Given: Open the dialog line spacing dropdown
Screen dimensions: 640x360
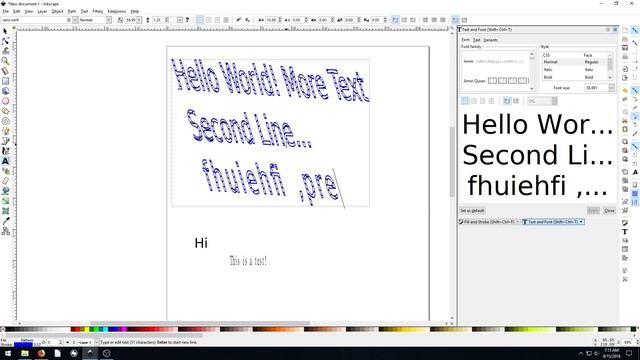Looking at the screenshot, I should (554, 101).
